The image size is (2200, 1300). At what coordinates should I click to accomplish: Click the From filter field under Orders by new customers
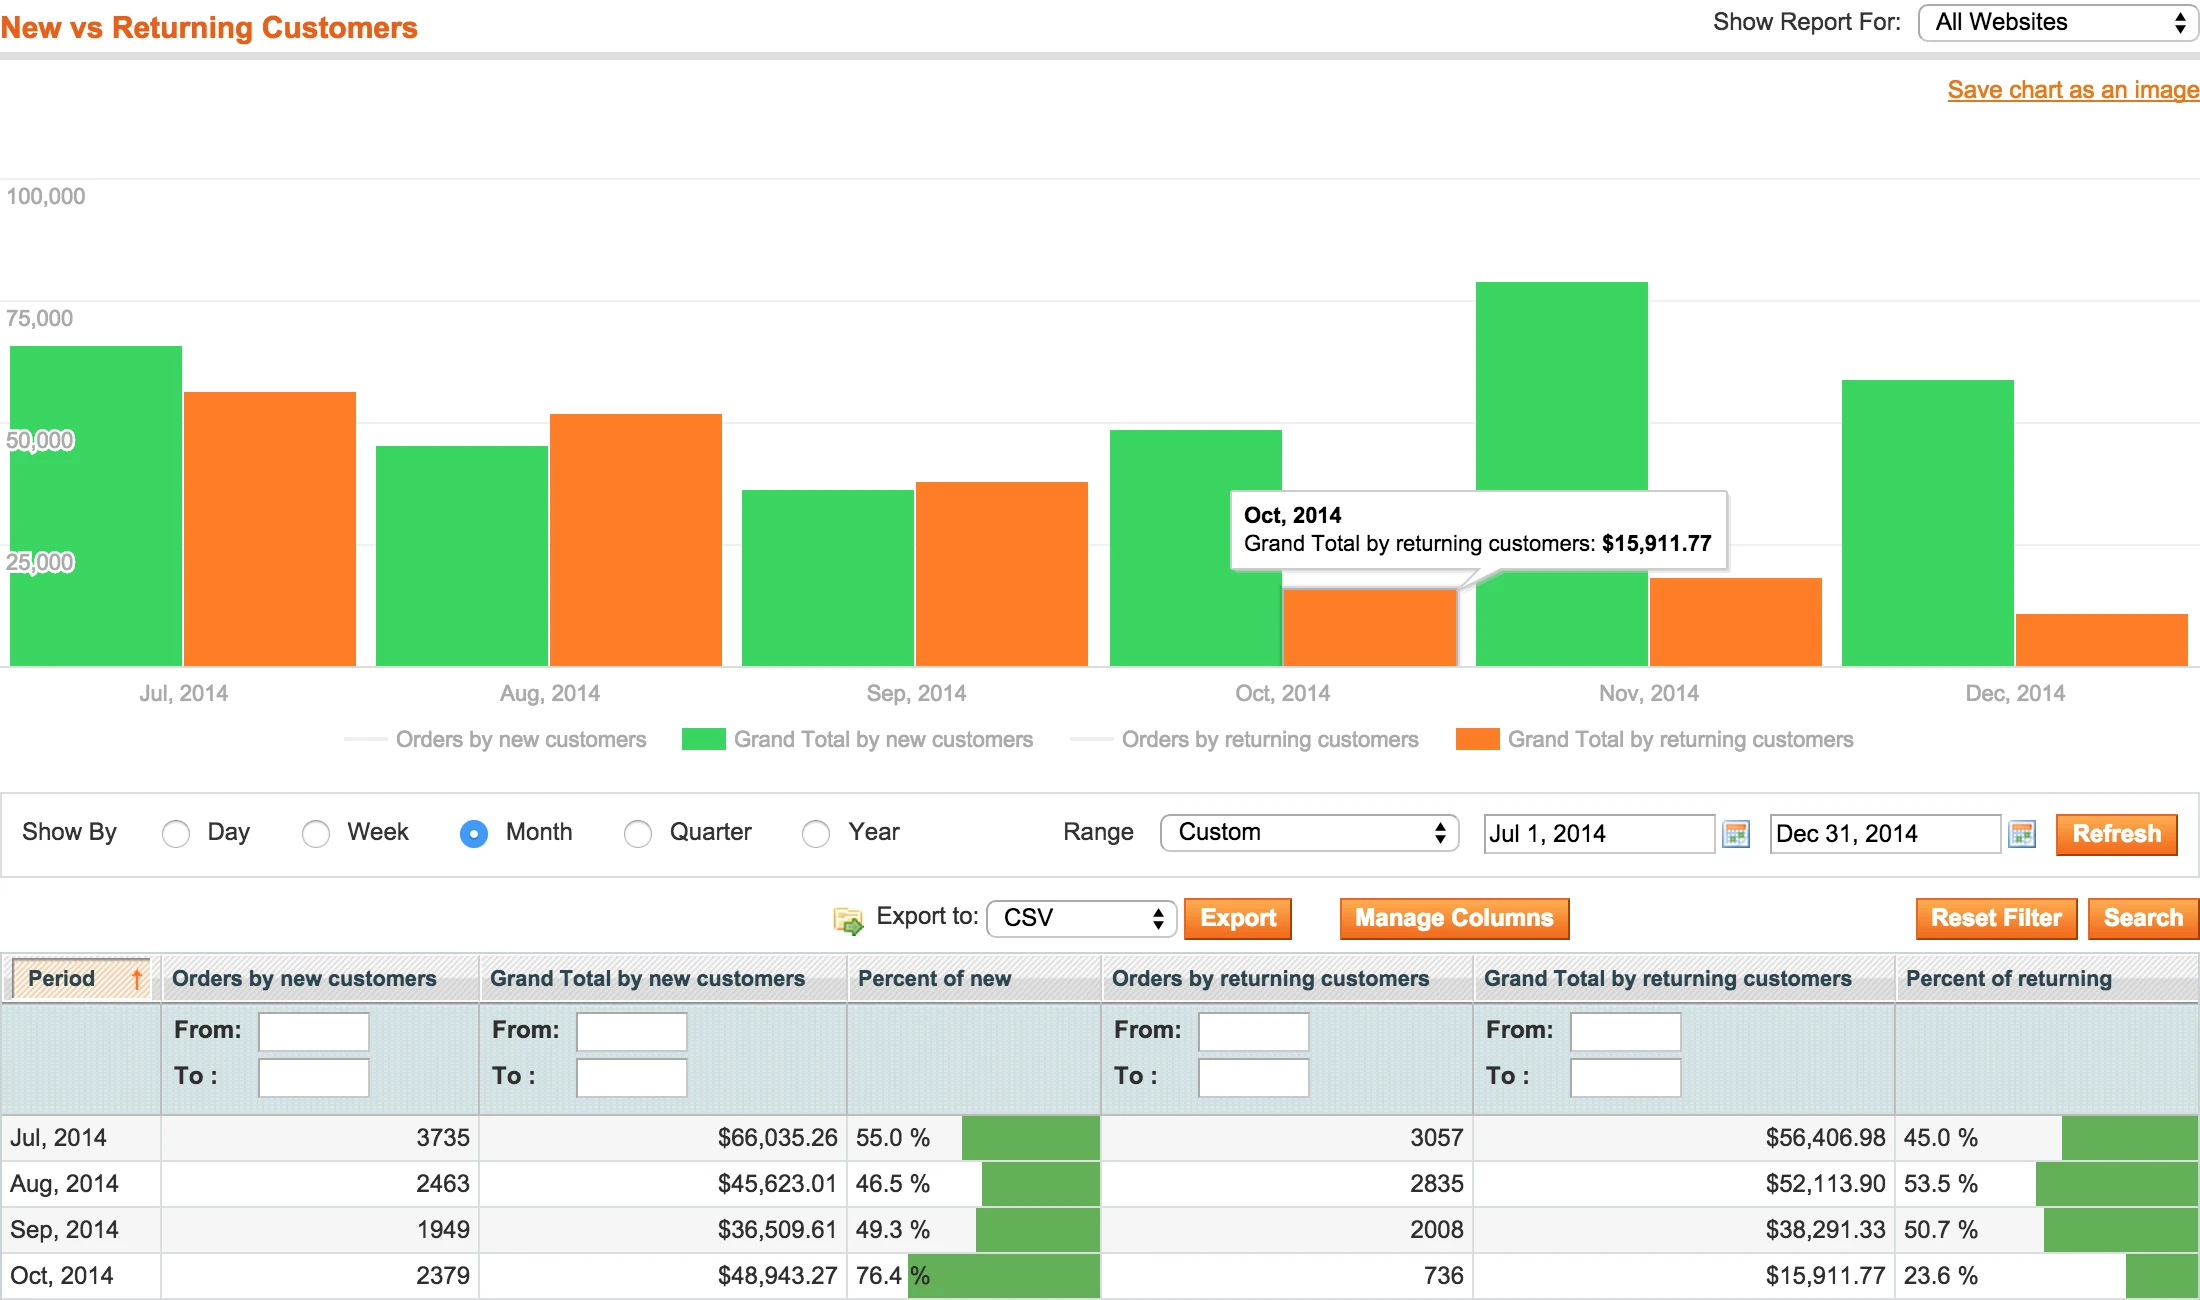click(313, 1031)
